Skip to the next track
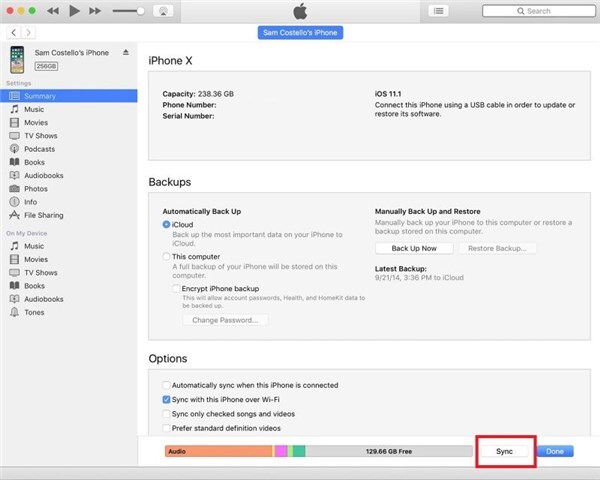 (x=95, y=10)
